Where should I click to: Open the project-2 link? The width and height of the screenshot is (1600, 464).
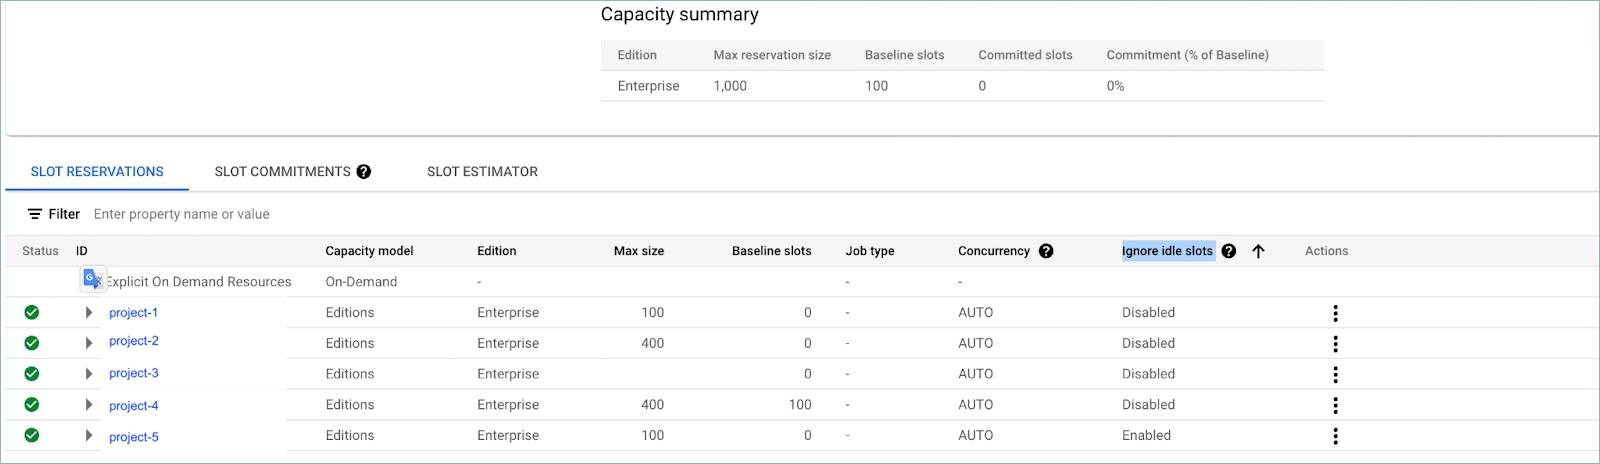point(134,341)
